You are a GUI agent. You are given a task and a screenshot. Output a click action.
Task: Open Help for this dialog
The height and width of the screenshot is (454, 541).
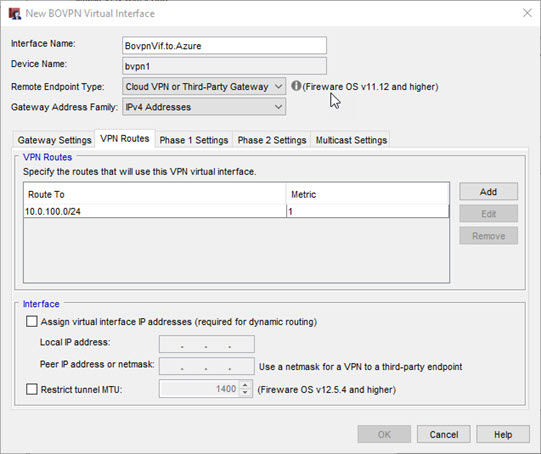point(503,434)
